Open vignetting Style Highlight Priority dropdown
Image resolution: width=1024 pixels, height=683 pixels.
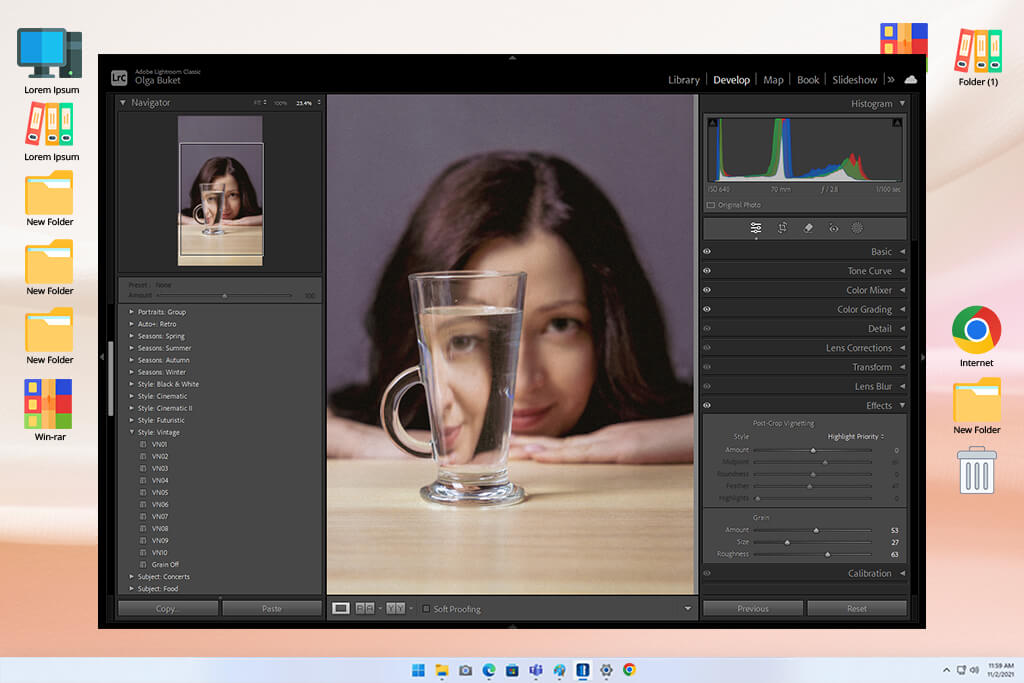coord(856,437)
